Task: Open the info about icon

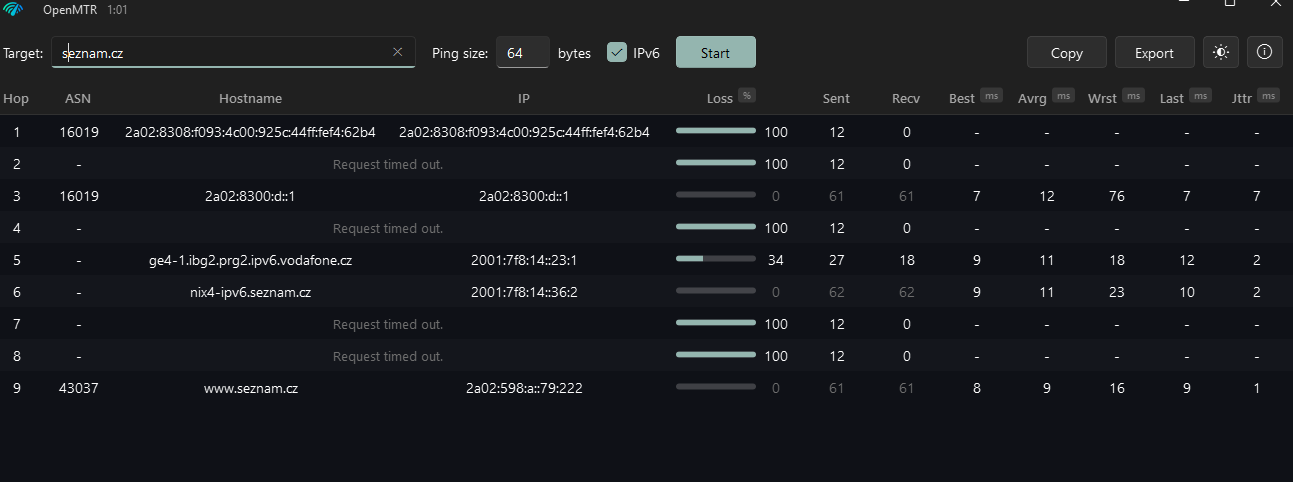Action: pos(1264,52)
